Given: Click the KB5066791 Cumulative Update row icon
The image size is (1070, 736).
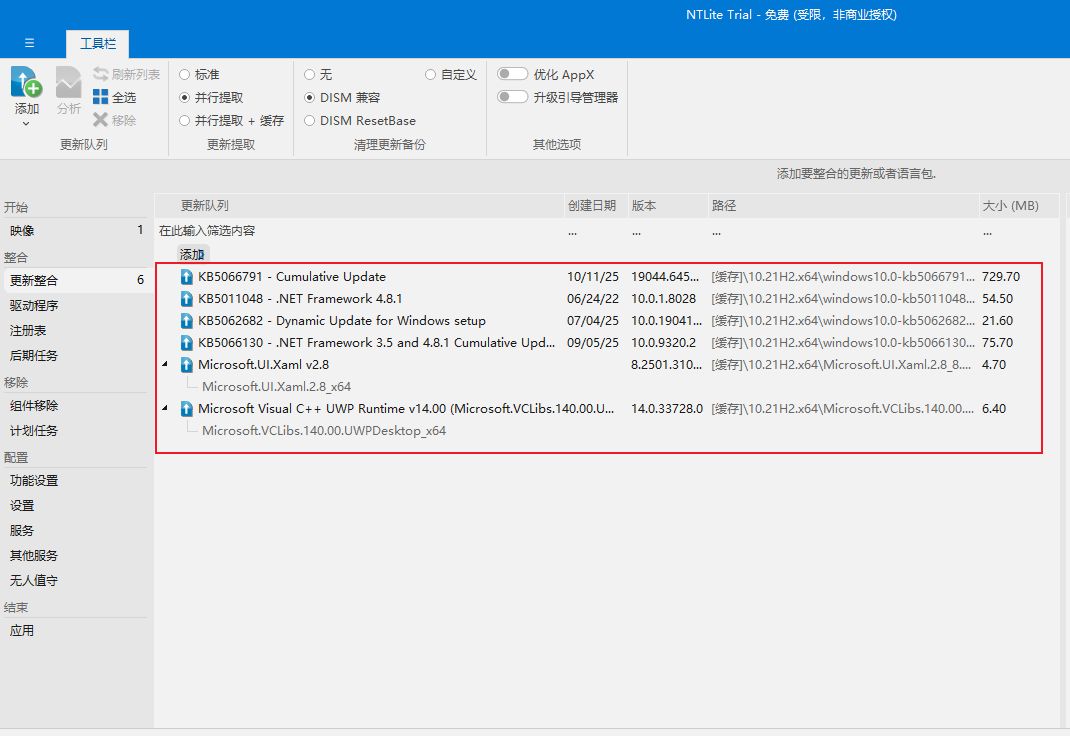Looking at the screenshot, I should point(186,277).
